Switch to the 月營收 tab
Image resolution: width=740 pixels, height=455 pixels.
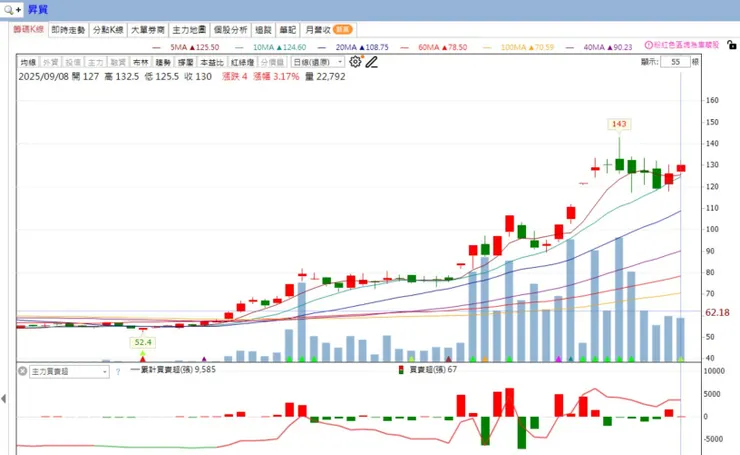point(328,30)
